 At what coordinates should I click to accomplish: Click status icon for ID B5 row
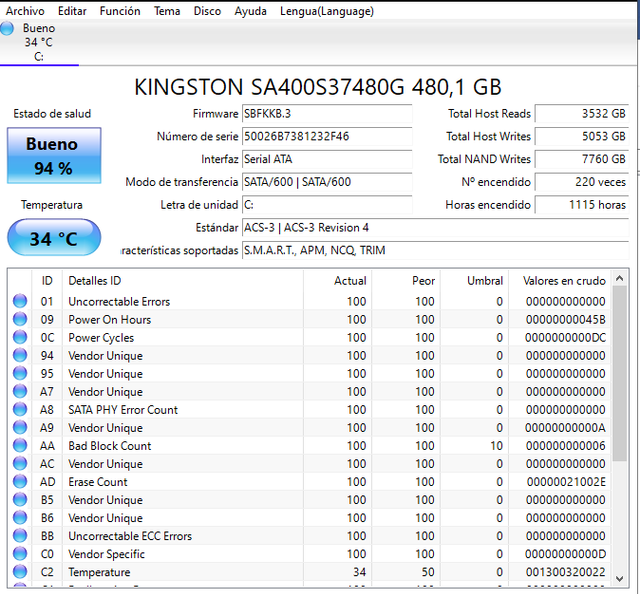(x=20, y=499)
